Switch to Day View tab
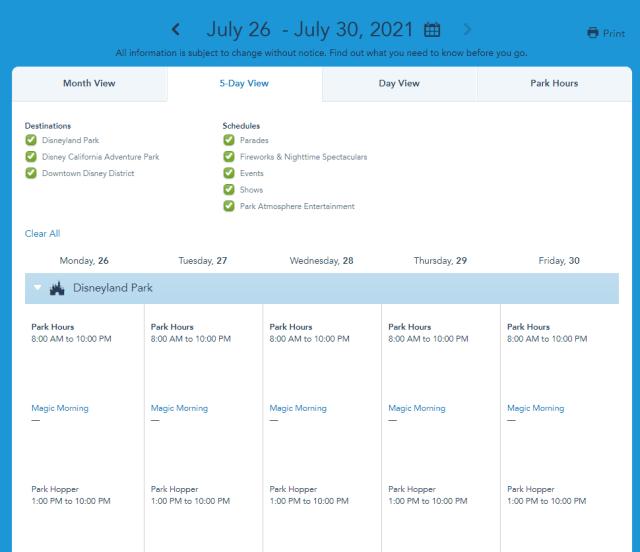Viewport: 640px width, 552px height. pos(399,84)
